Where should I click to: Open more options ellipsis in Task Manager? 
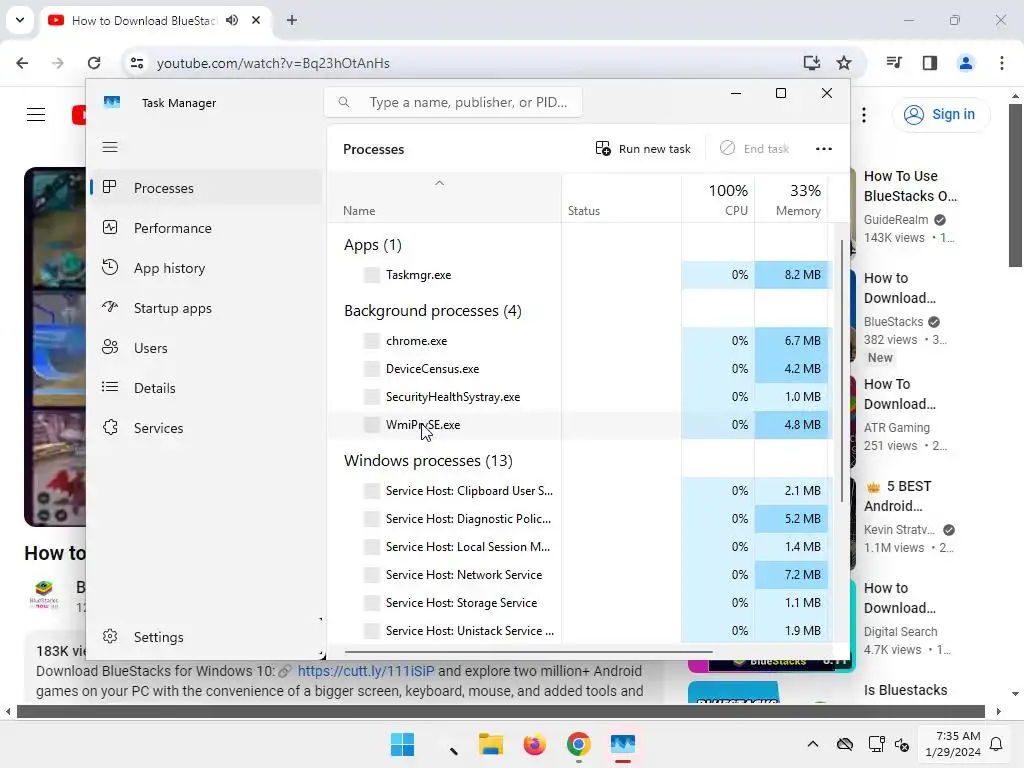(824, 149)
